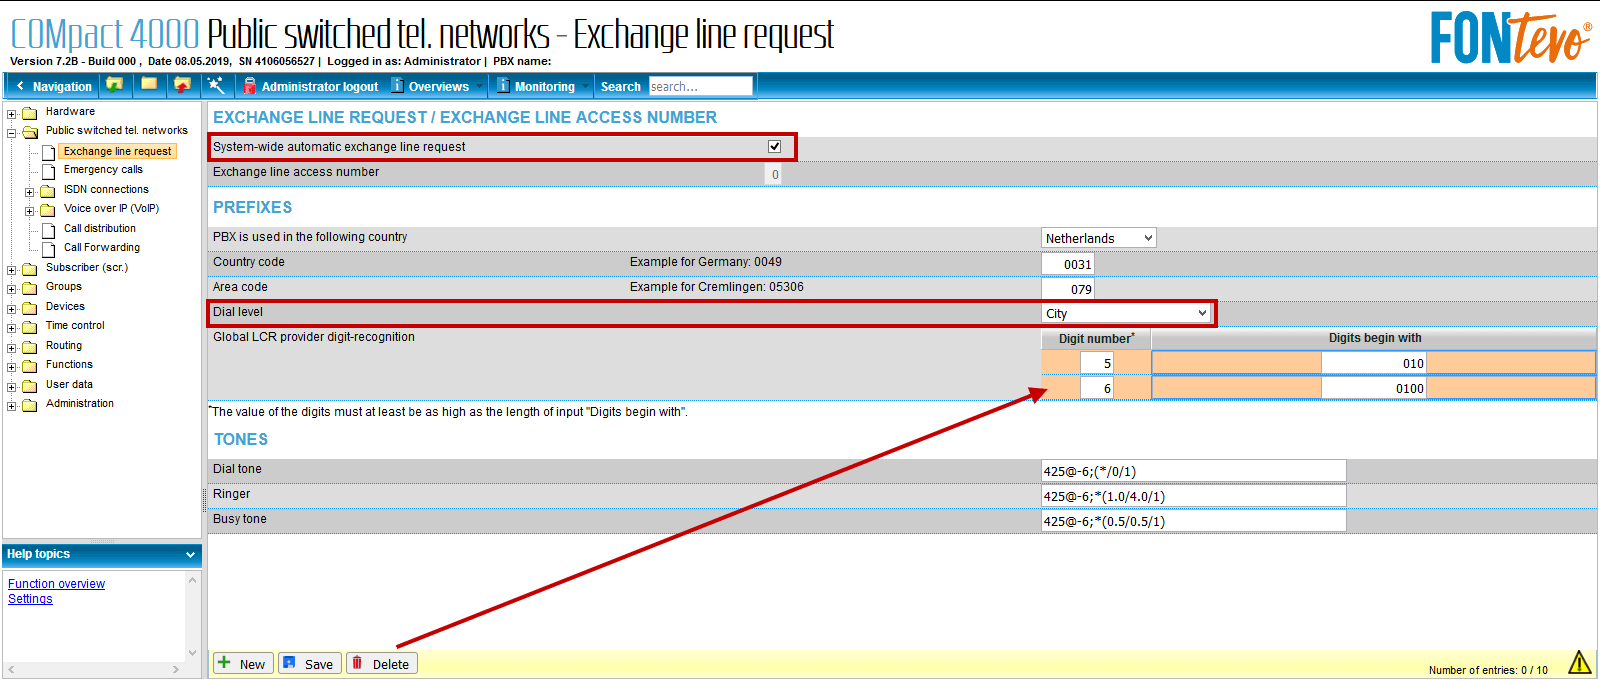Open the magic wand wizard tool

pos(215,85)
